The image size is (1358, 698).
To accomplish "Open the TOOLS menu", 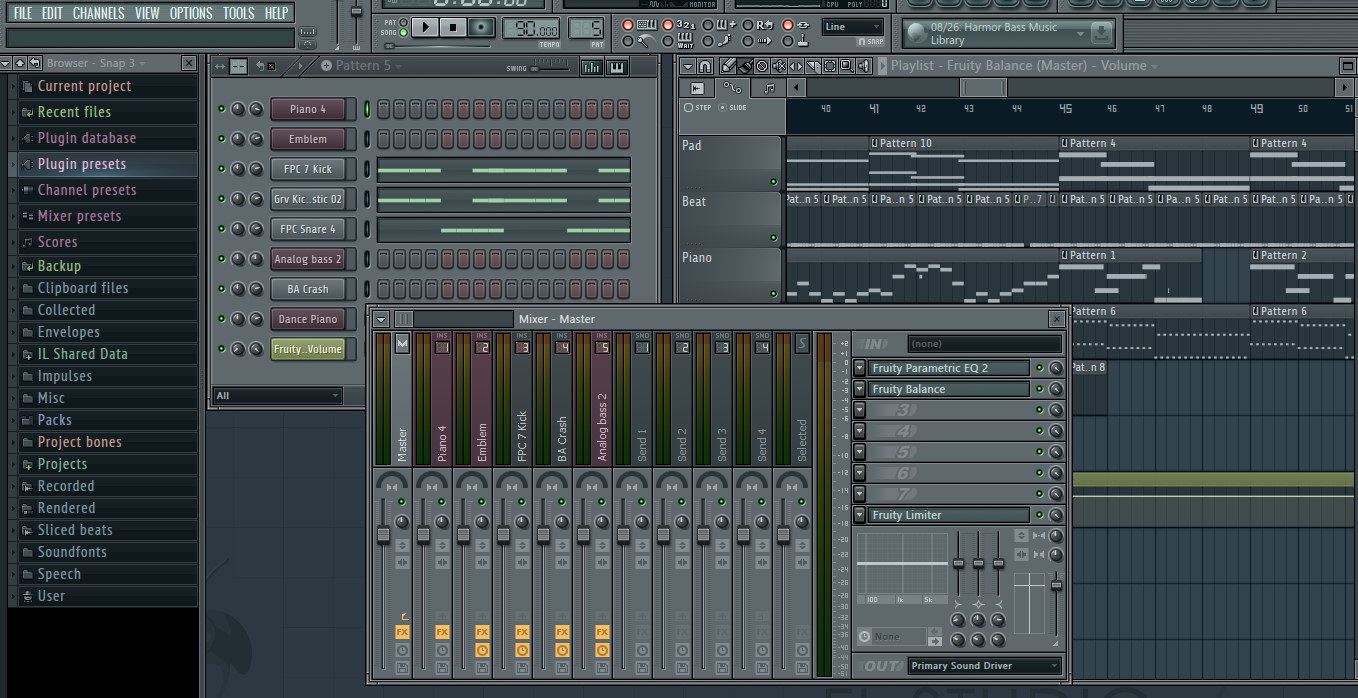I will coord(238,13).
